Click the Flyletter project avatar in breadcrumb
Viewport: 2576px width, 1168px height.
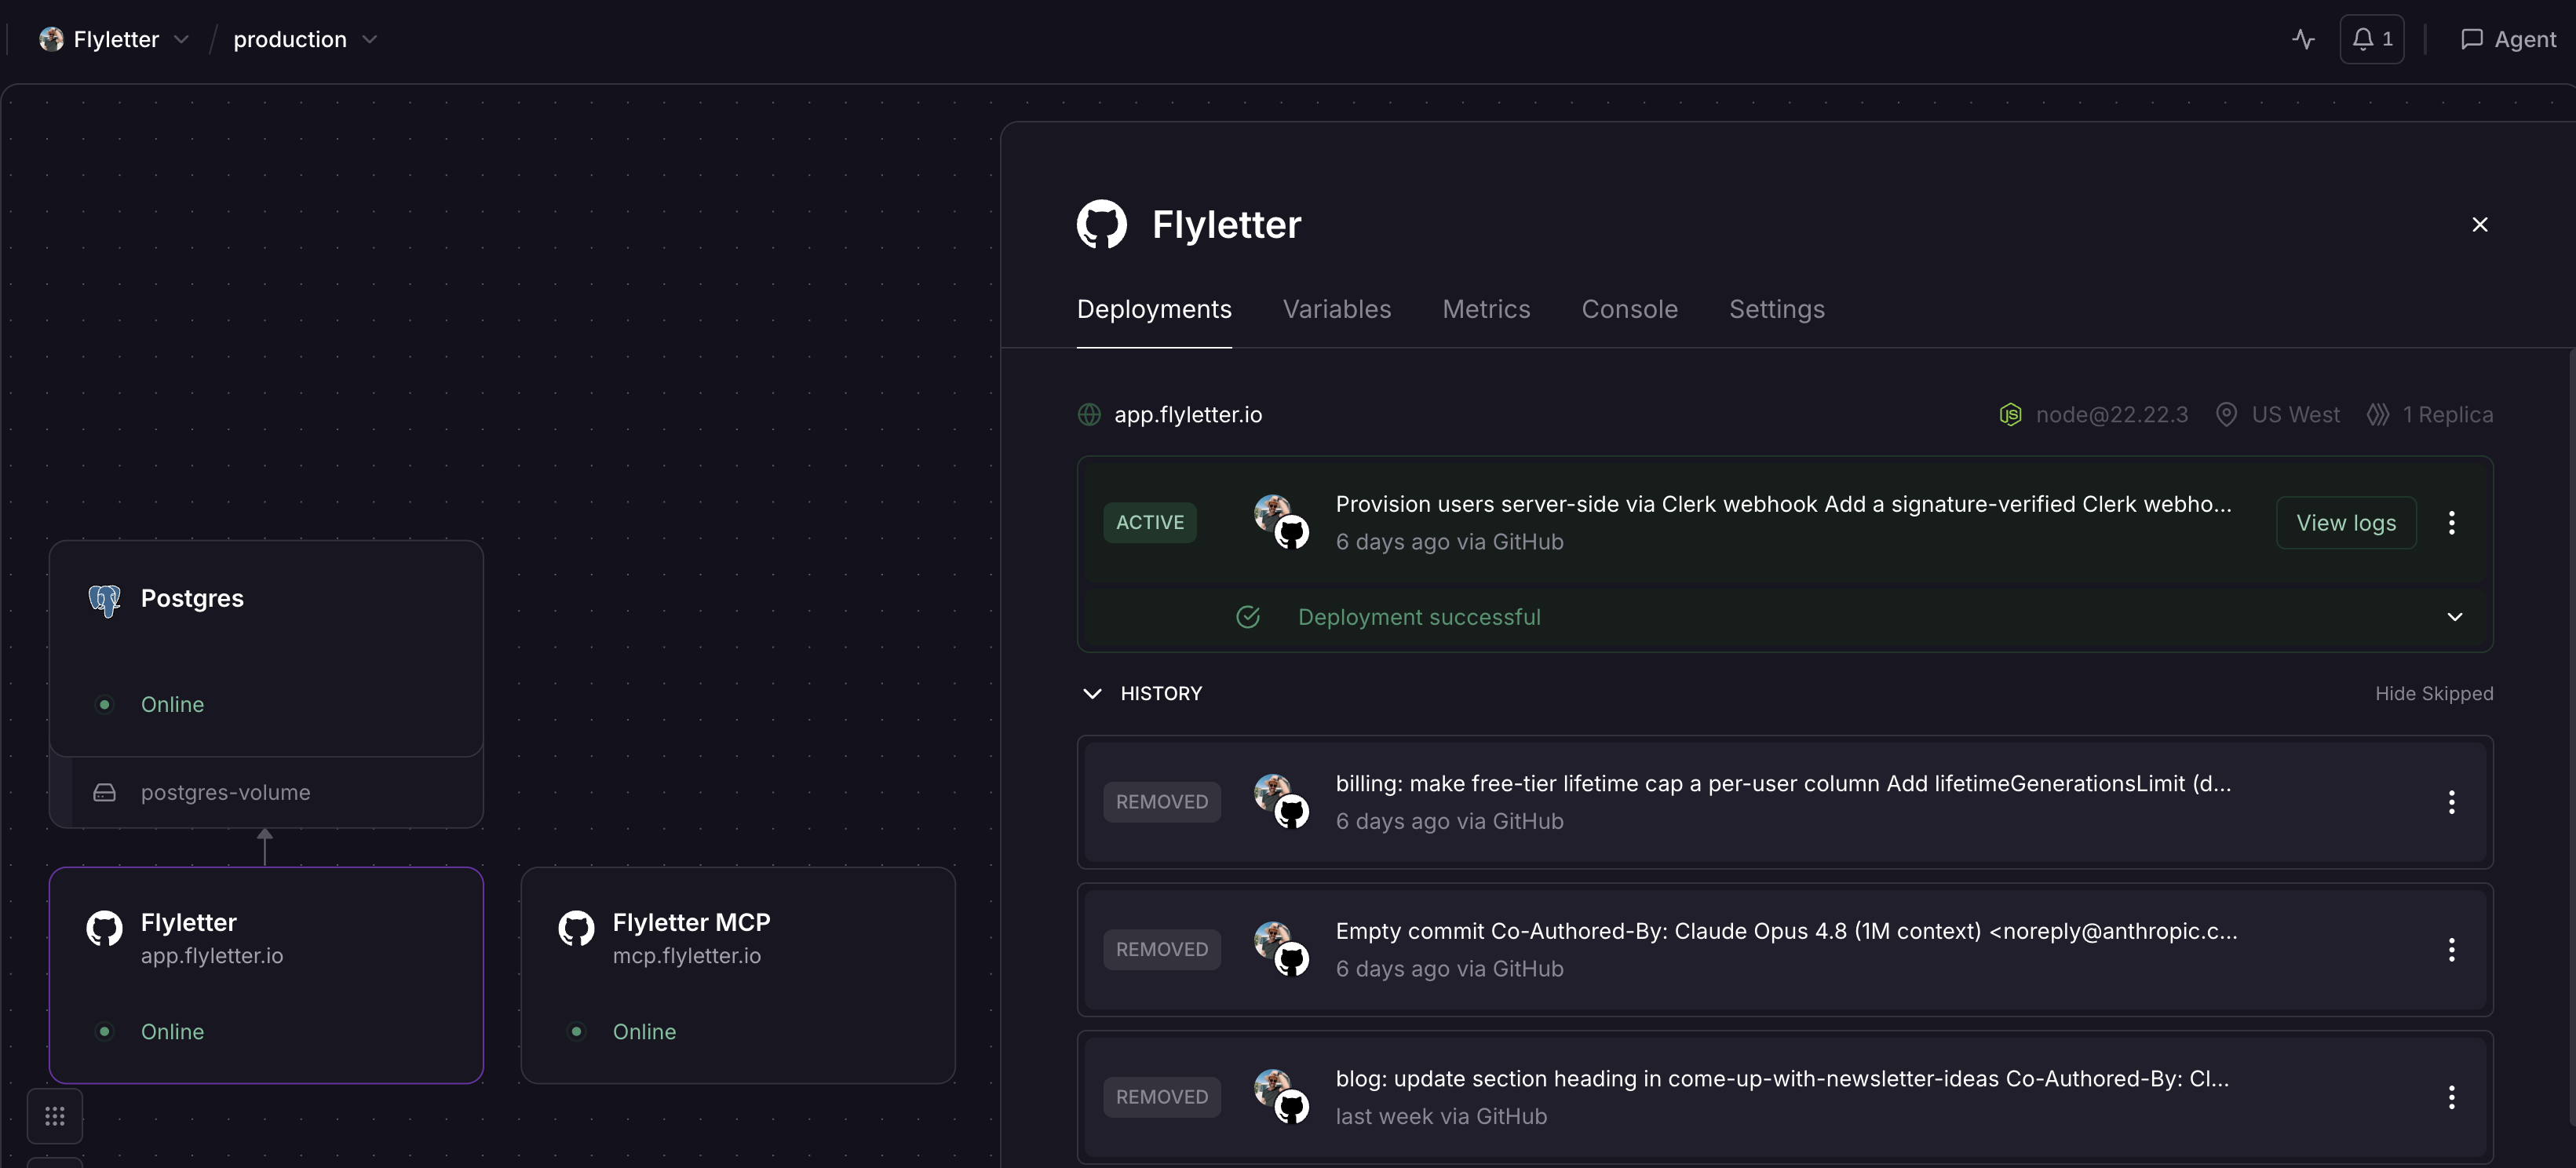[51, 39]
